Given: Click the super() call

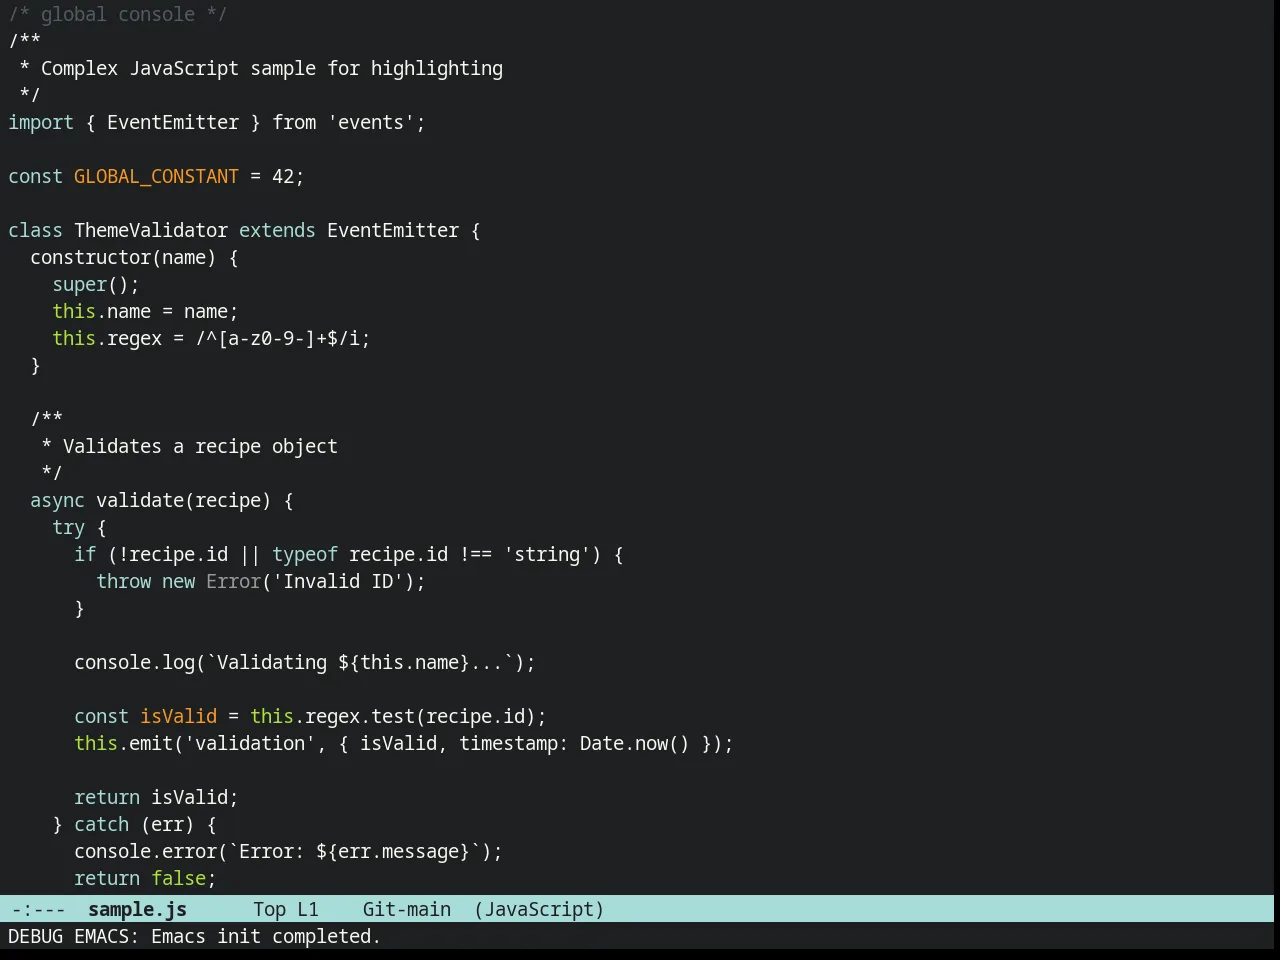Looking at the screenshot, I should (x=96, y=284).
